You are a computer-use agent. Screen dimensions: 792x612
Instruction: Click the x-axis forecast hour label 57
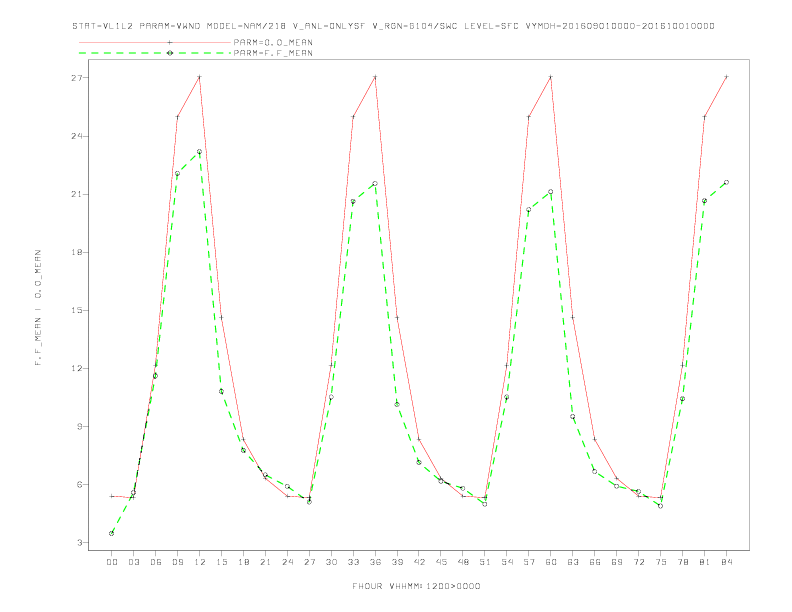(529, 562)
